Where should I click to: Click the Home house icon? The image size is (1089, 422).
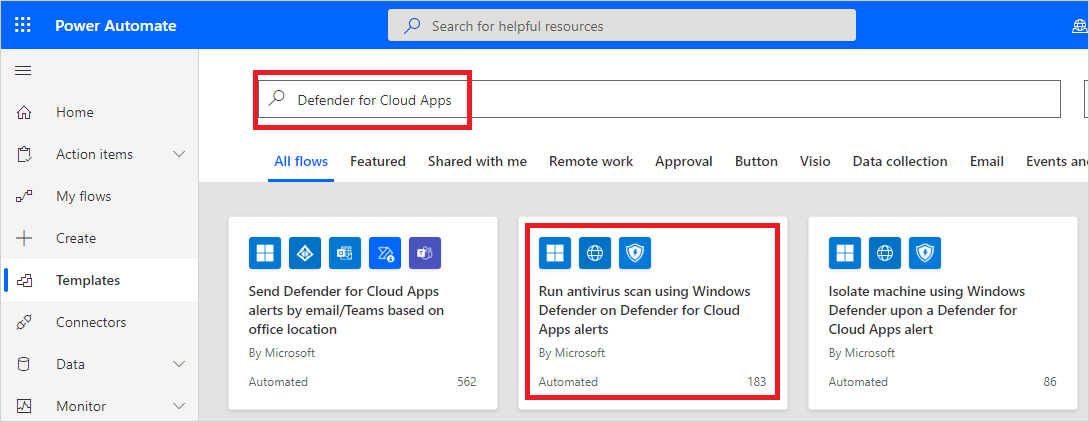(24, 112)
